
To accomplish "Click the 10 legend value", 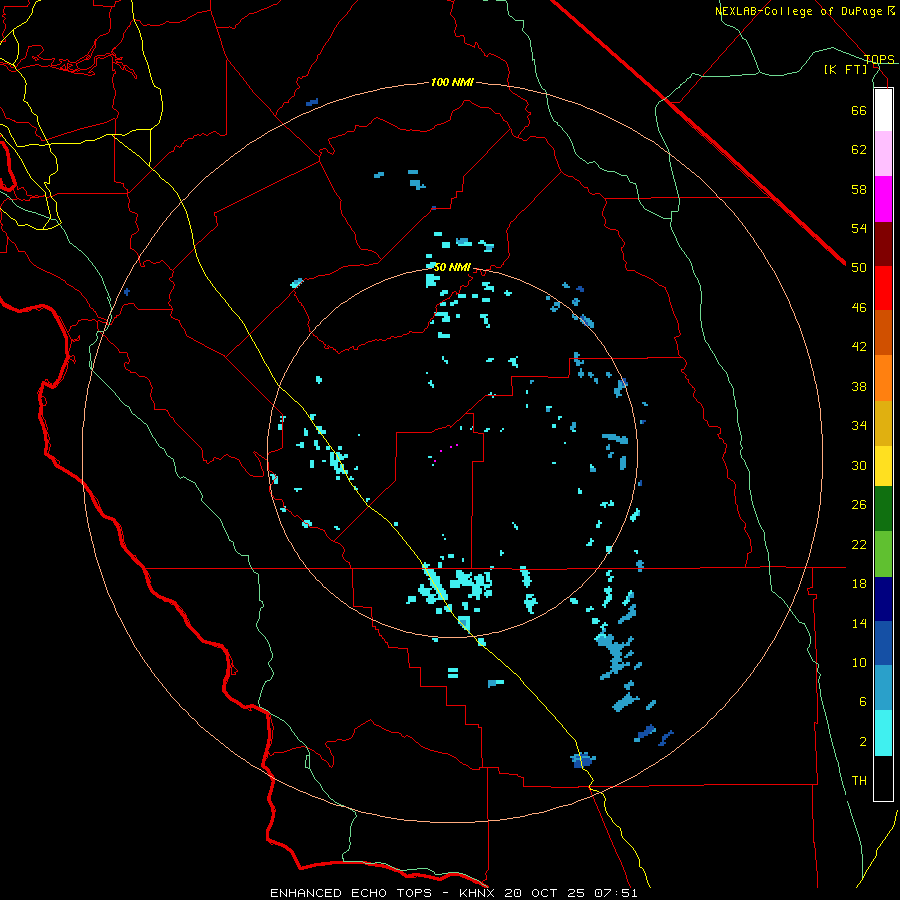I will [x=859, y=662].
